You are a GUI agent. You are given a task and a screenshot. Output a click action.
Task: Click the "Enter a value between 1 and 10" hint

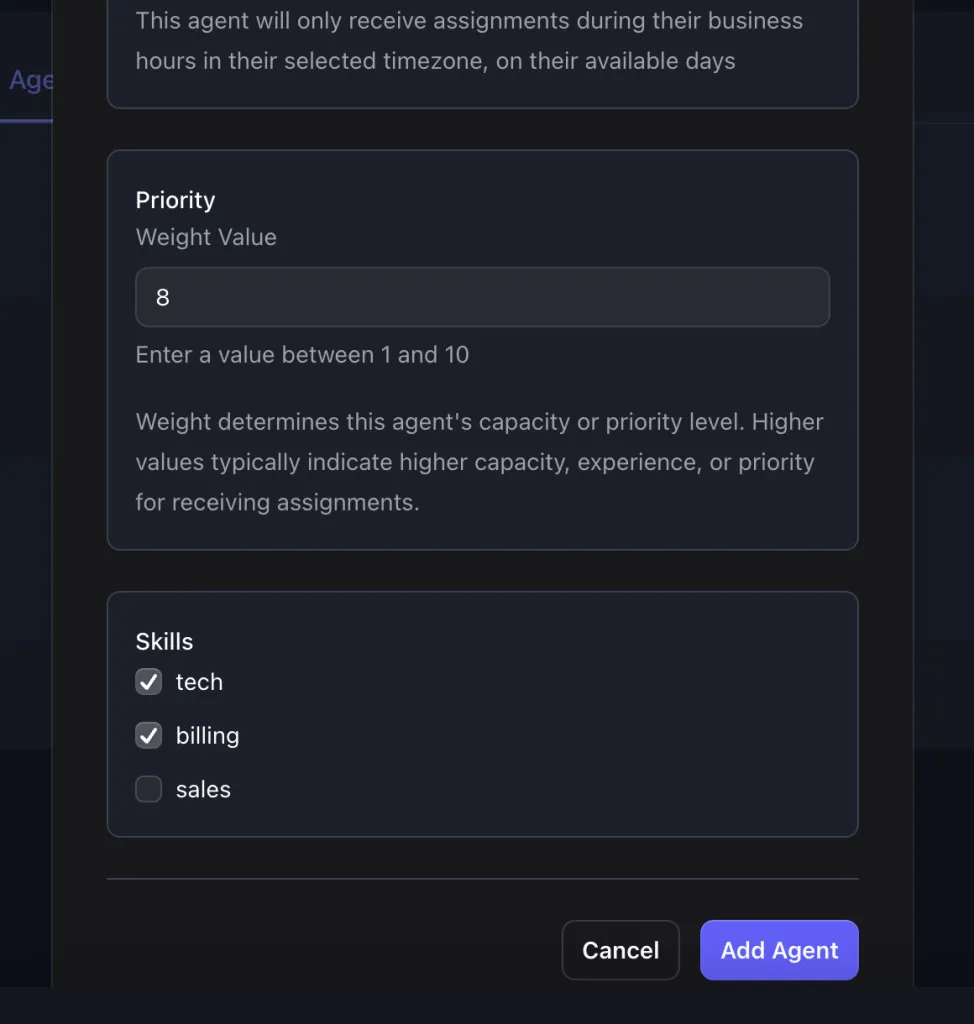point(302,355)
